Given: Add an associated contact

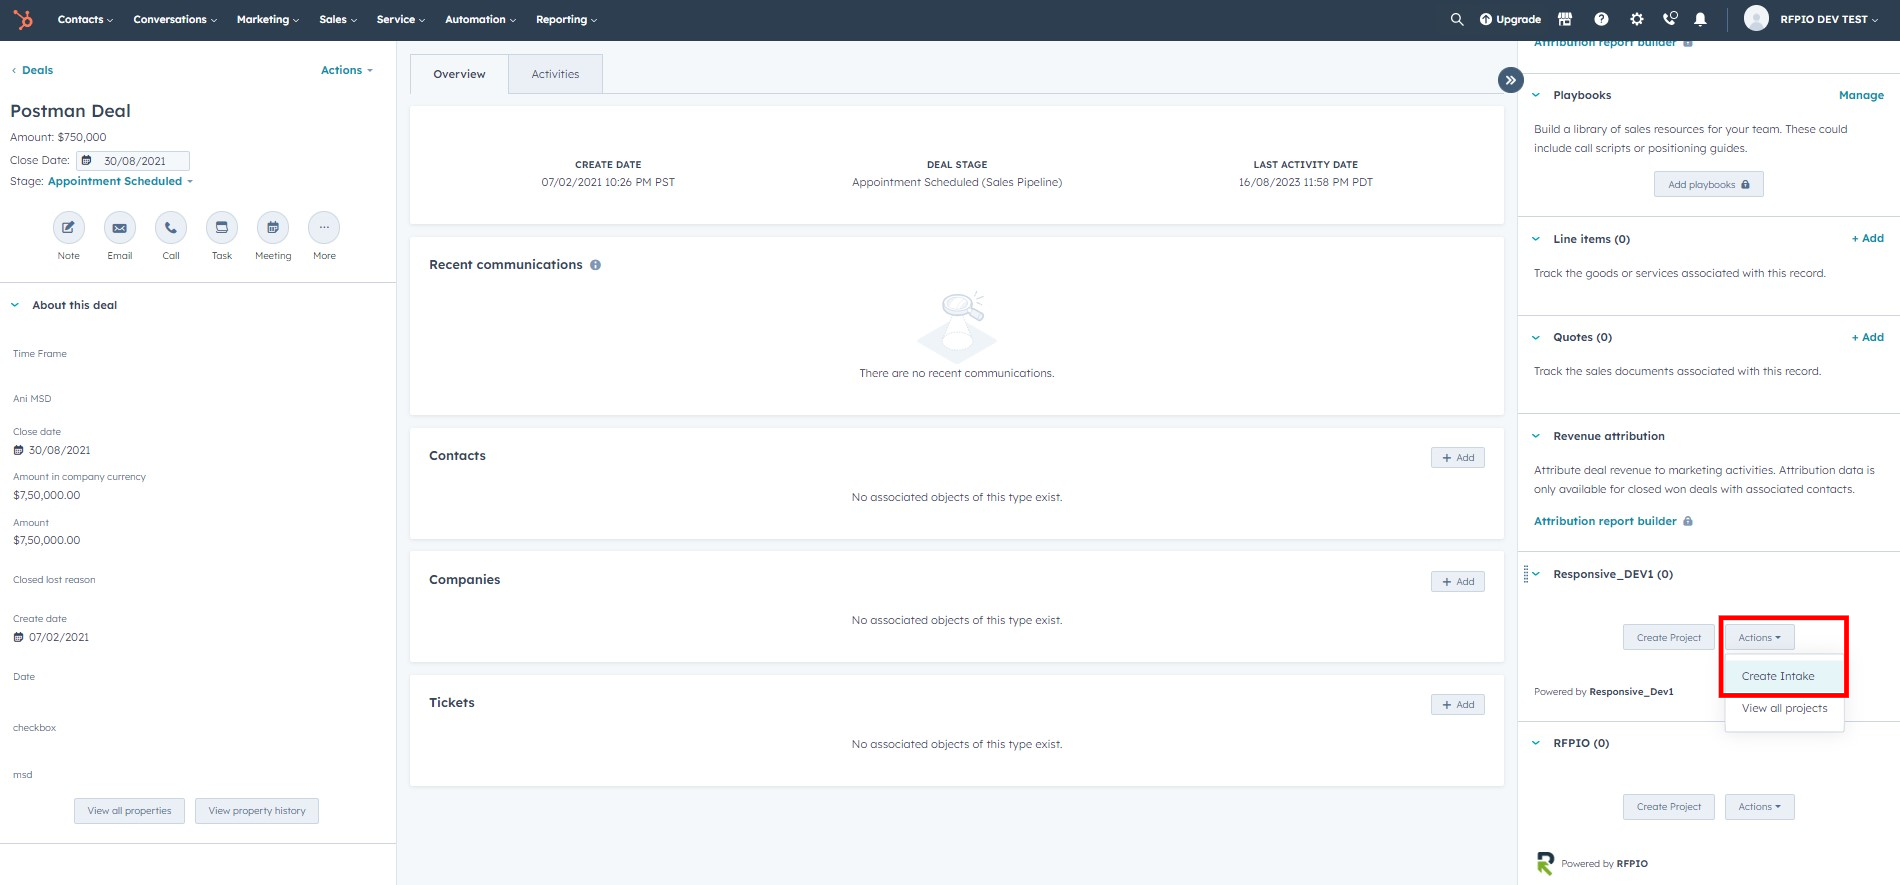Looking at the screenshot, I should 1457,458.
